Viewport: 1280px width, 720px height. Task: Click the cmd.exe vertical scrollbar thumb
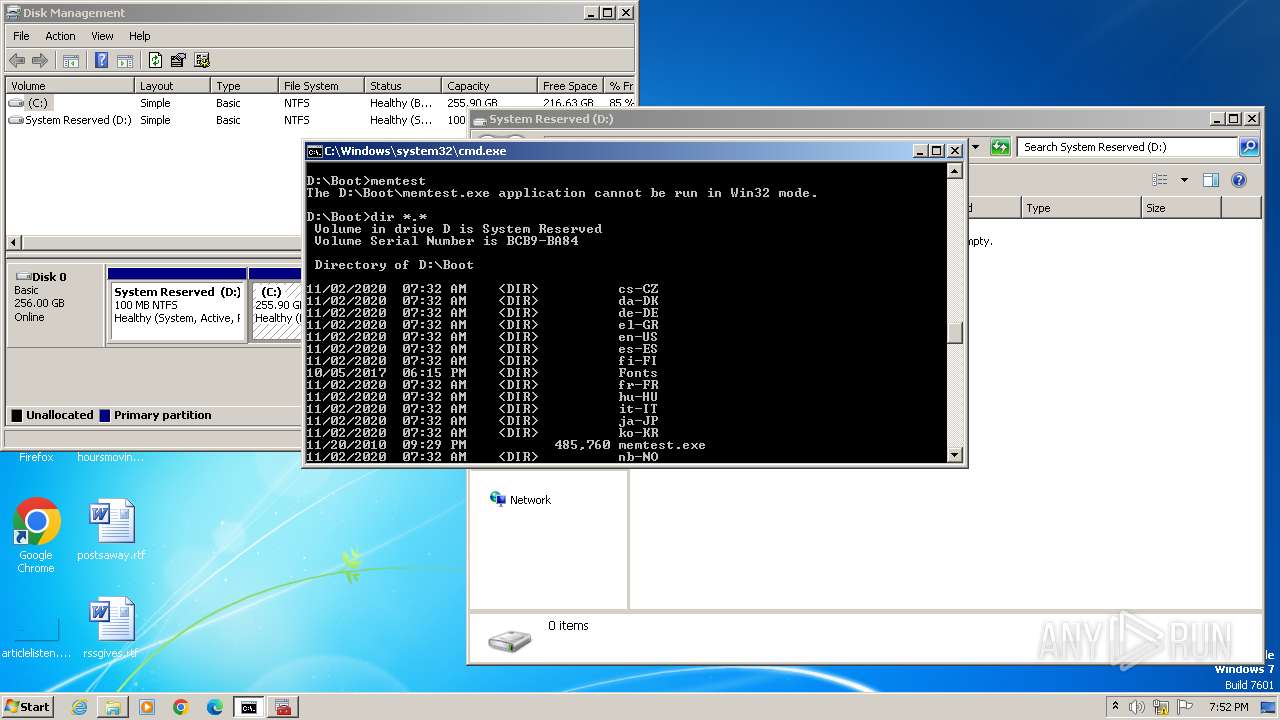(x=954, y=333)
